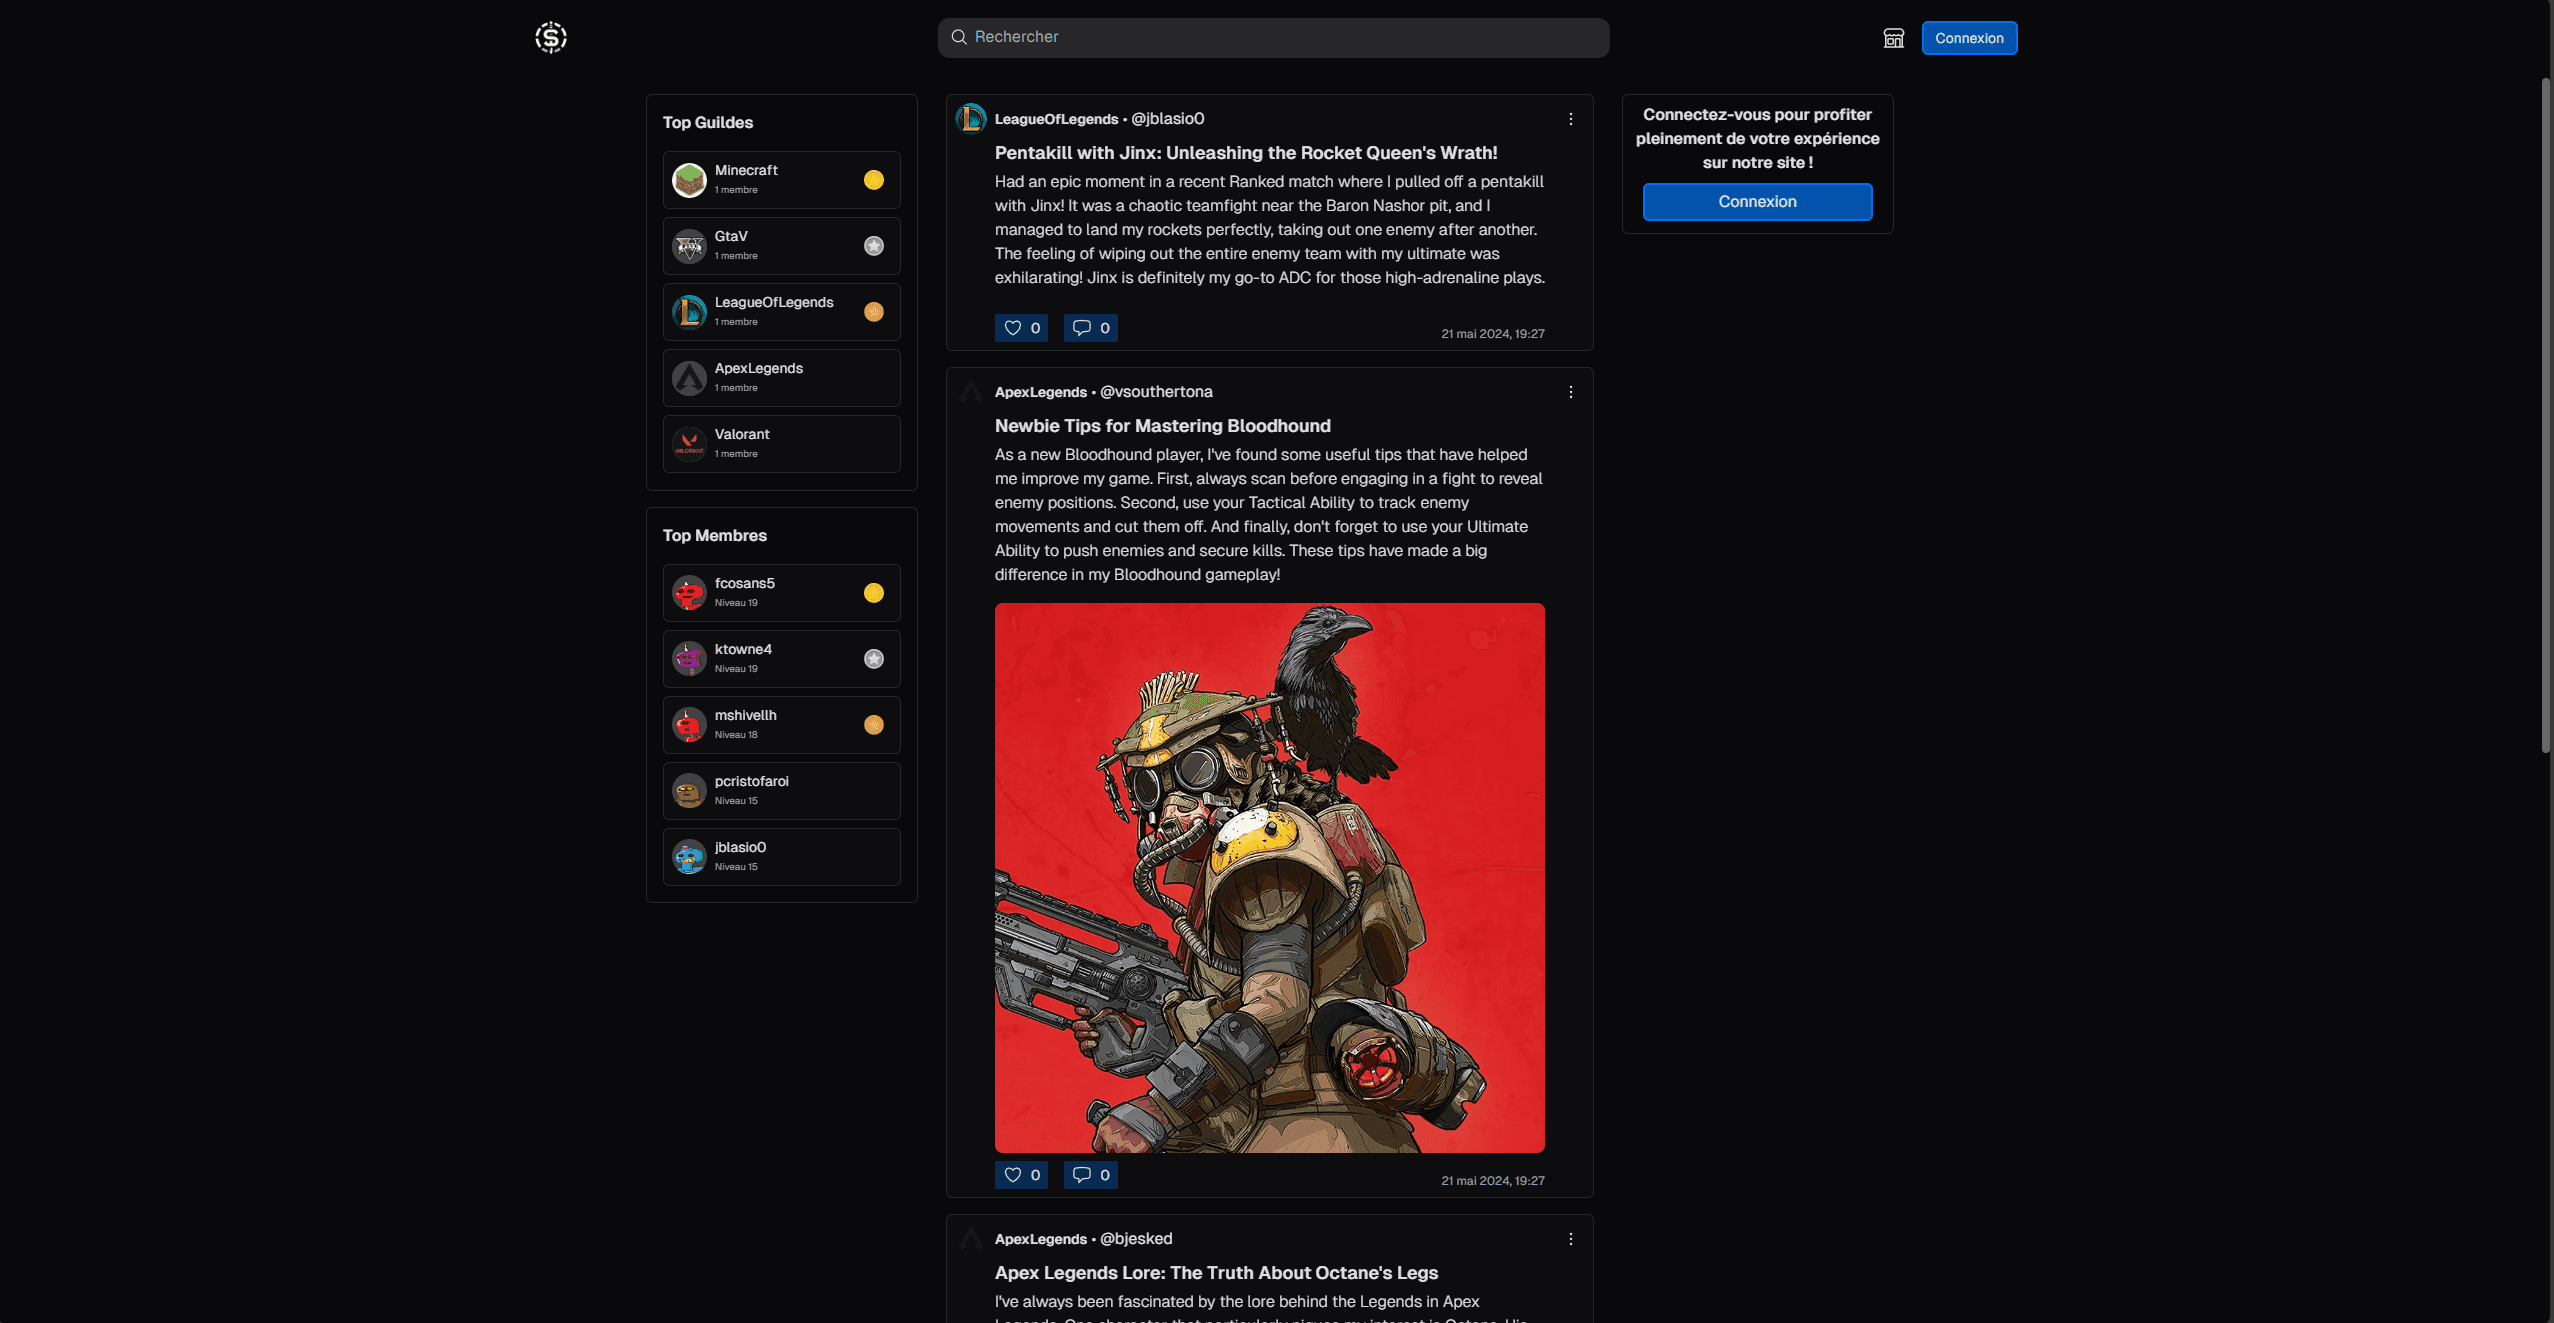Open the Valorant guild entry
The width and height of the screenshot is (2554, 1323).
(x=781, y=444)
